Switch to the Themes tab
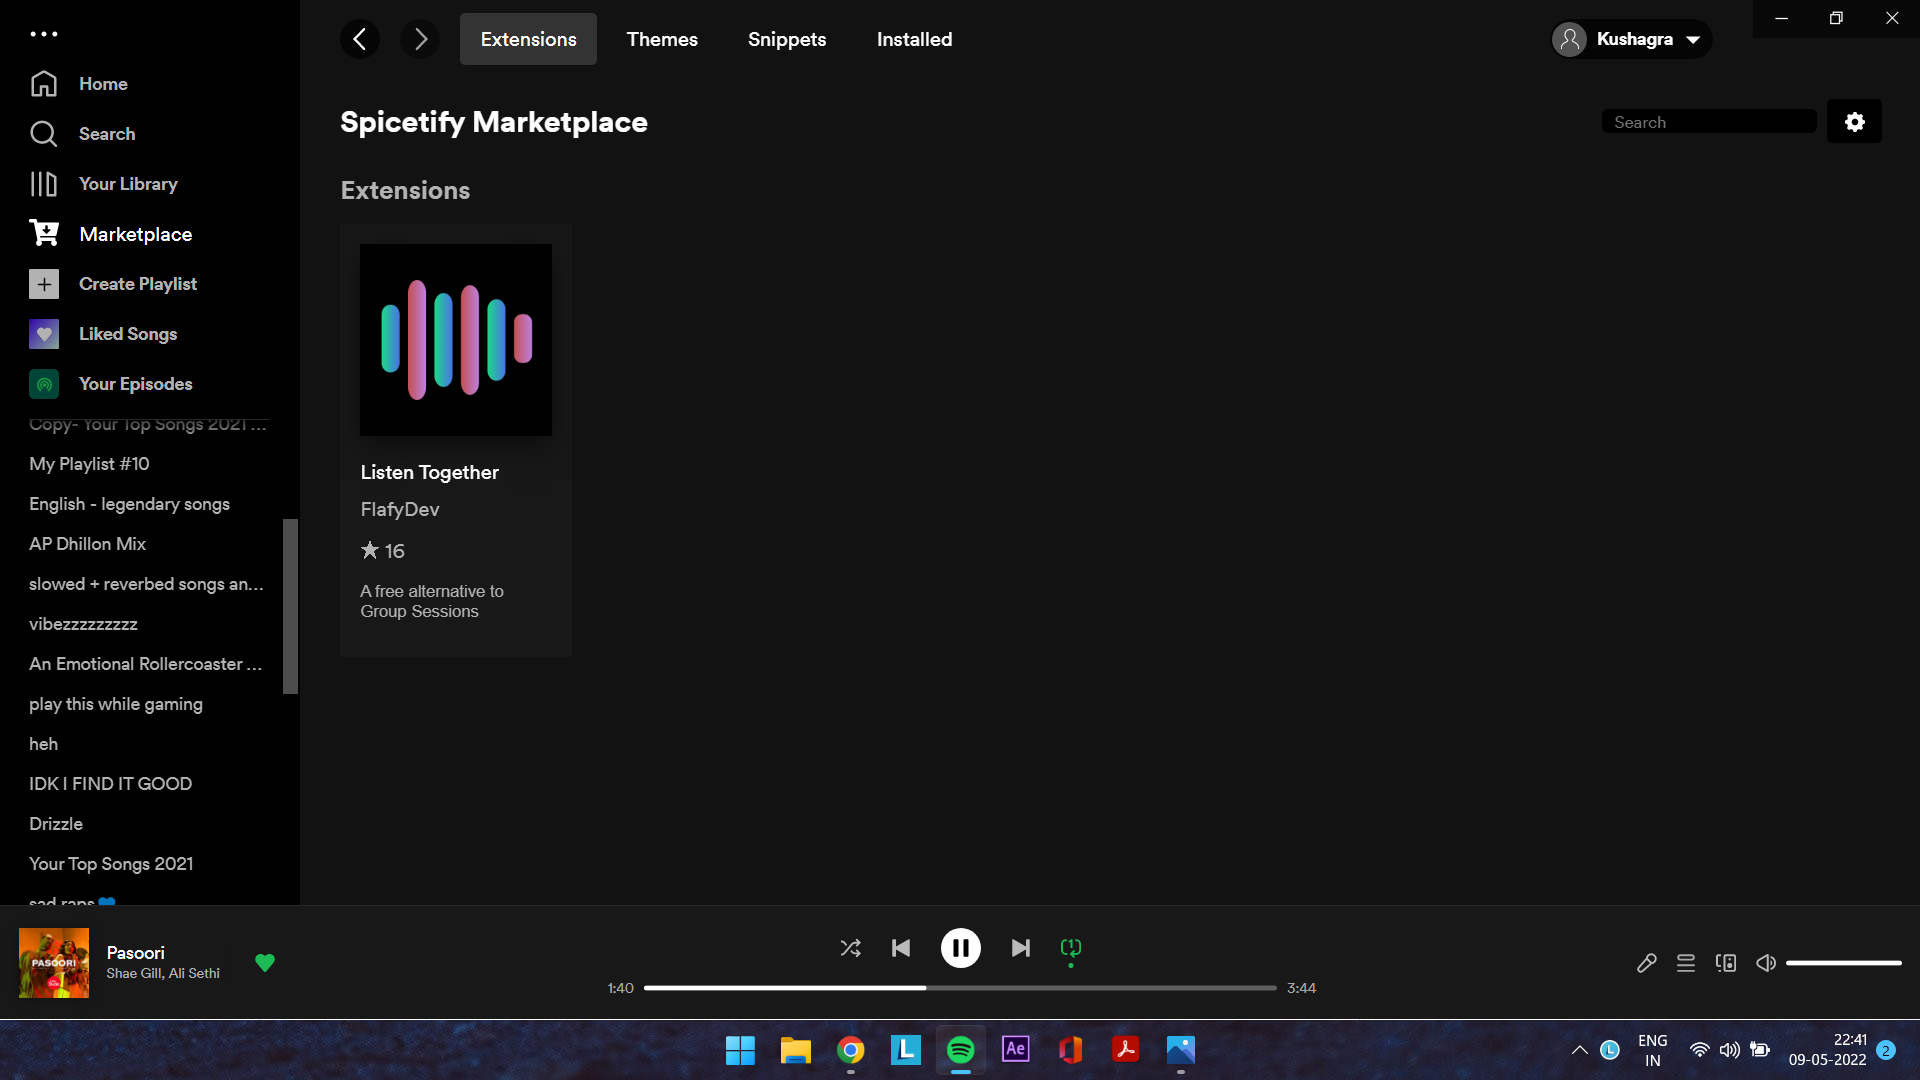This screenshot has width=1920, height=1080. [662, 39]
